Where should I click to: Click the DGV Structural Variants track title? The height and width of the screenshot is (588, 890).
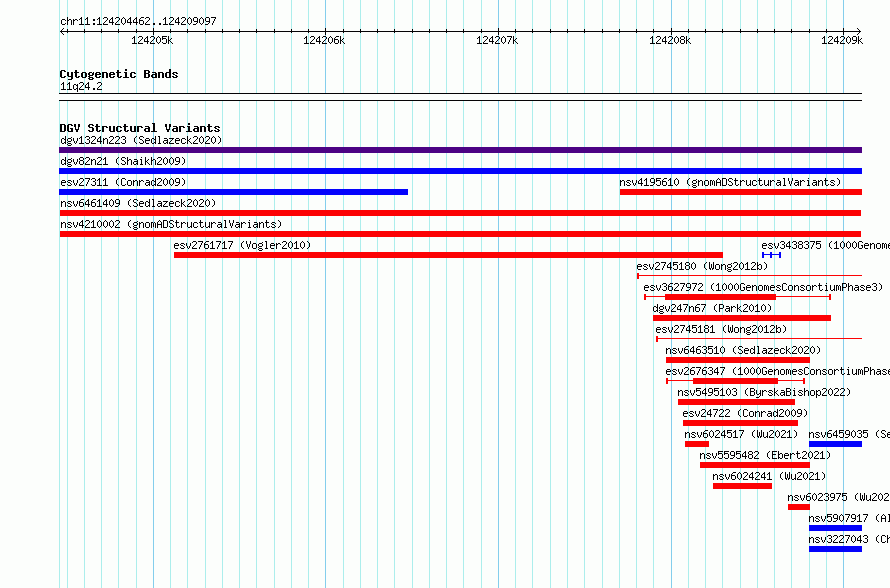tap(140, 128)
